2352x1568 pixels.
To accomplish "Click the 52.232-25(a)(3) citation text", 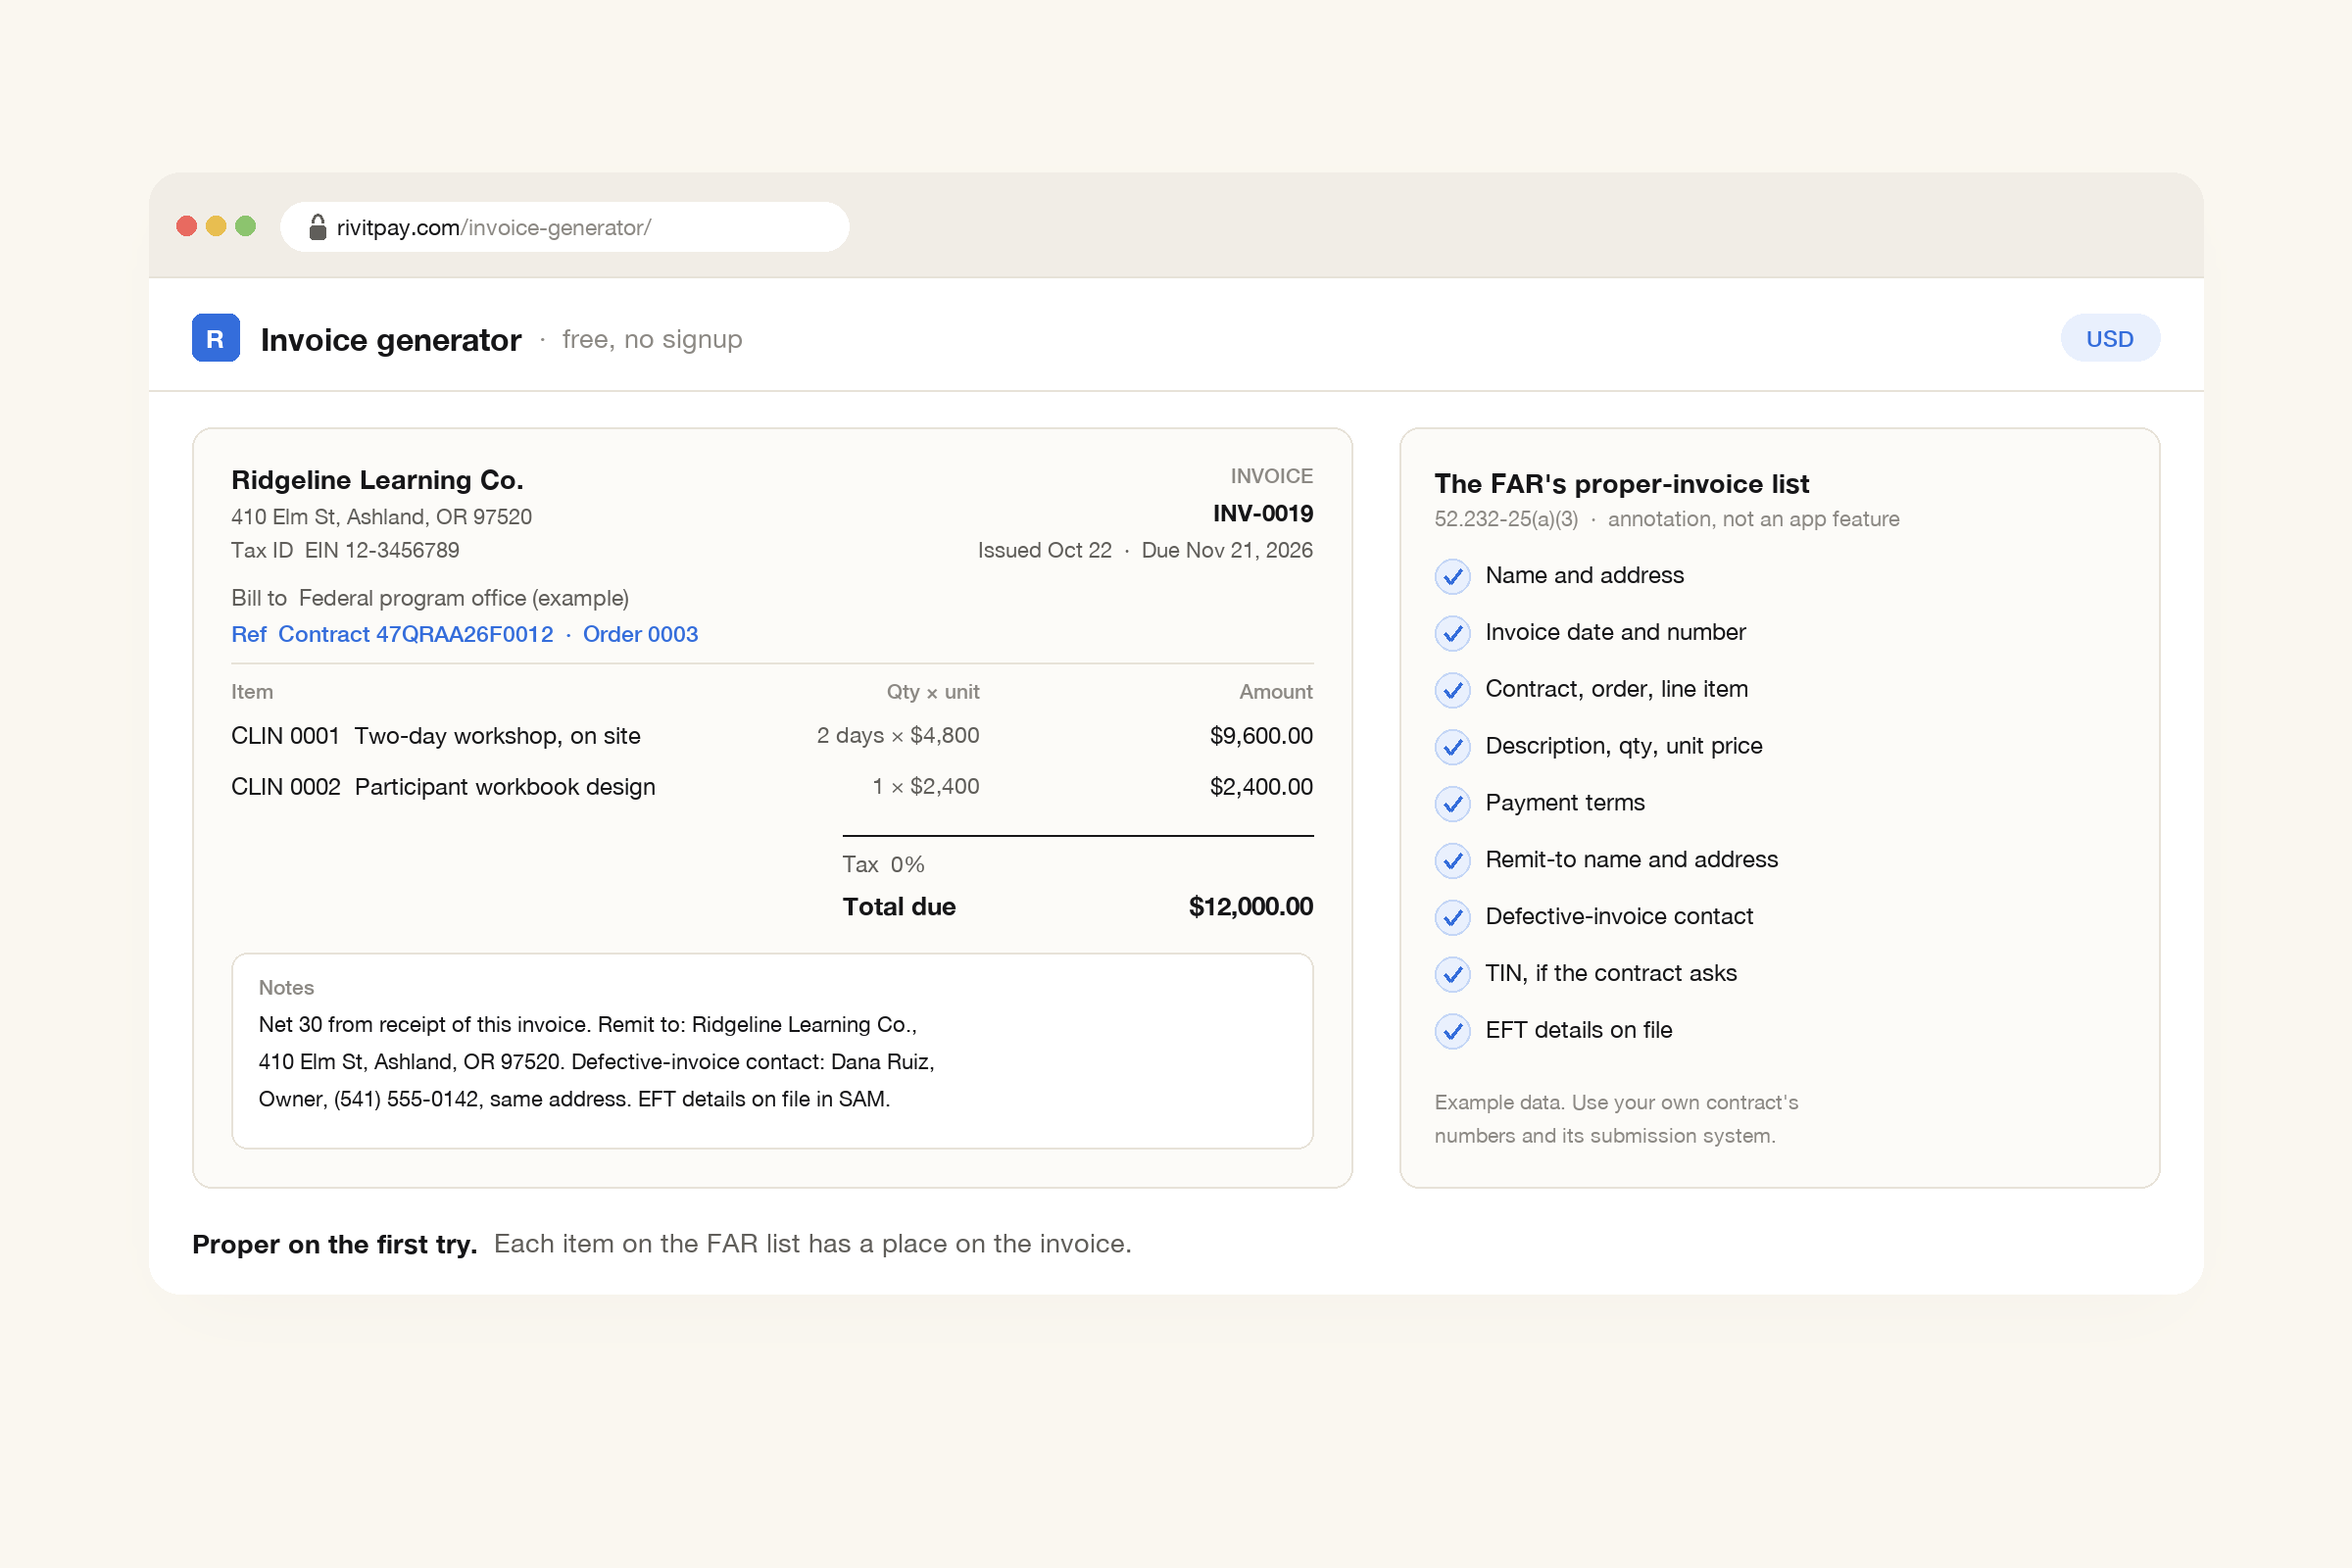I will [x=1506, y=519].
